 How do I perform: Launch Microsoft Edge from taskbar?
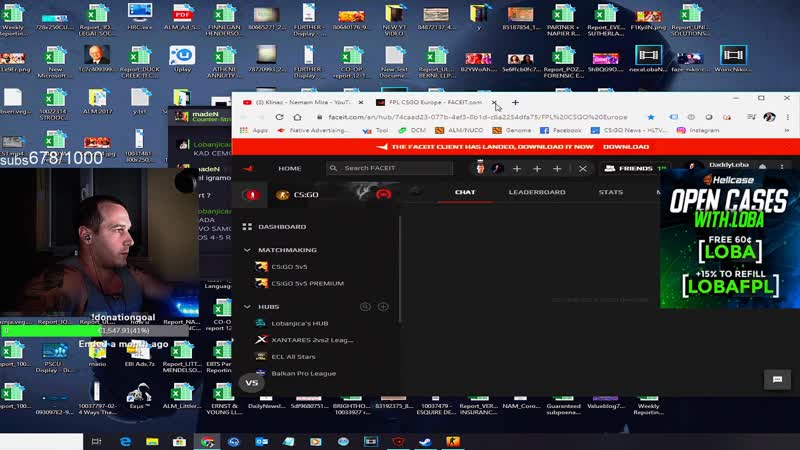coord(125,442)
